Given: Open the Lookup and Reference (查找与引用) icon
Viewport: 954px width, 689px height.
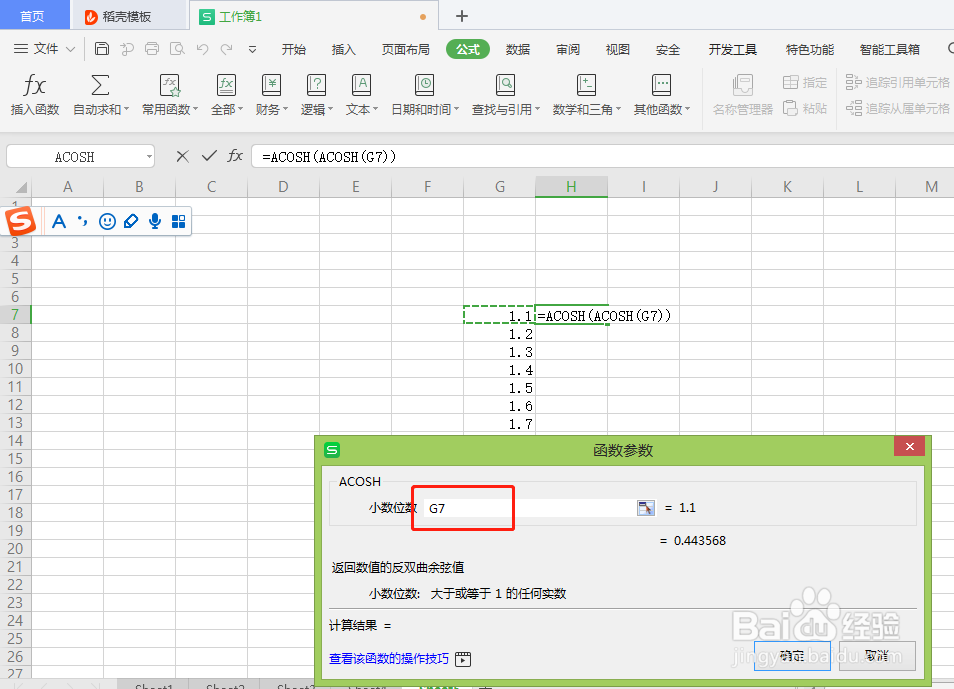Looking at the screenshot, I should (x=505, y=85).
